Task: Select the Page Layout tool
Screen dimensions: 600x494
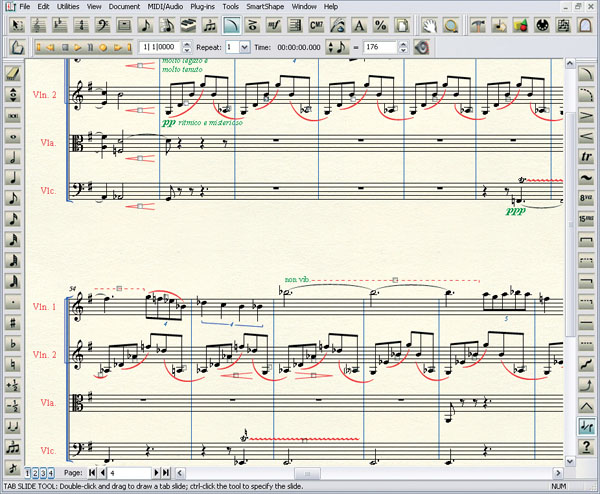Action: (402, 26)
